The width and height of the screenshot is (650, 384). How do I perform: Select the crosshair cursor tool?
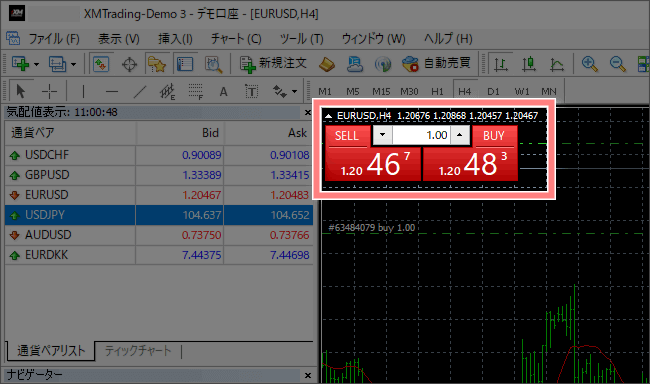click(49, 91)
